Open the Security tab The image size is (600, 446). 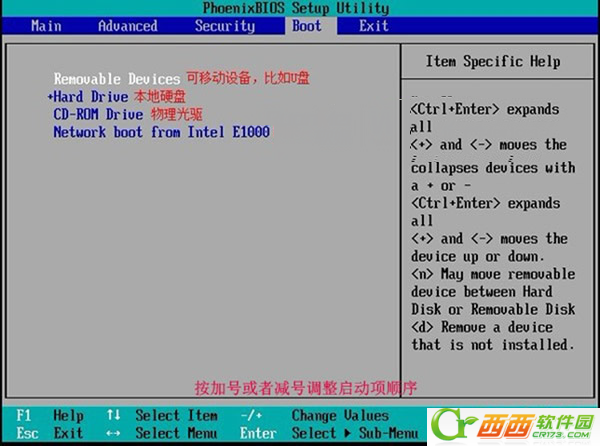coord(225,26)
